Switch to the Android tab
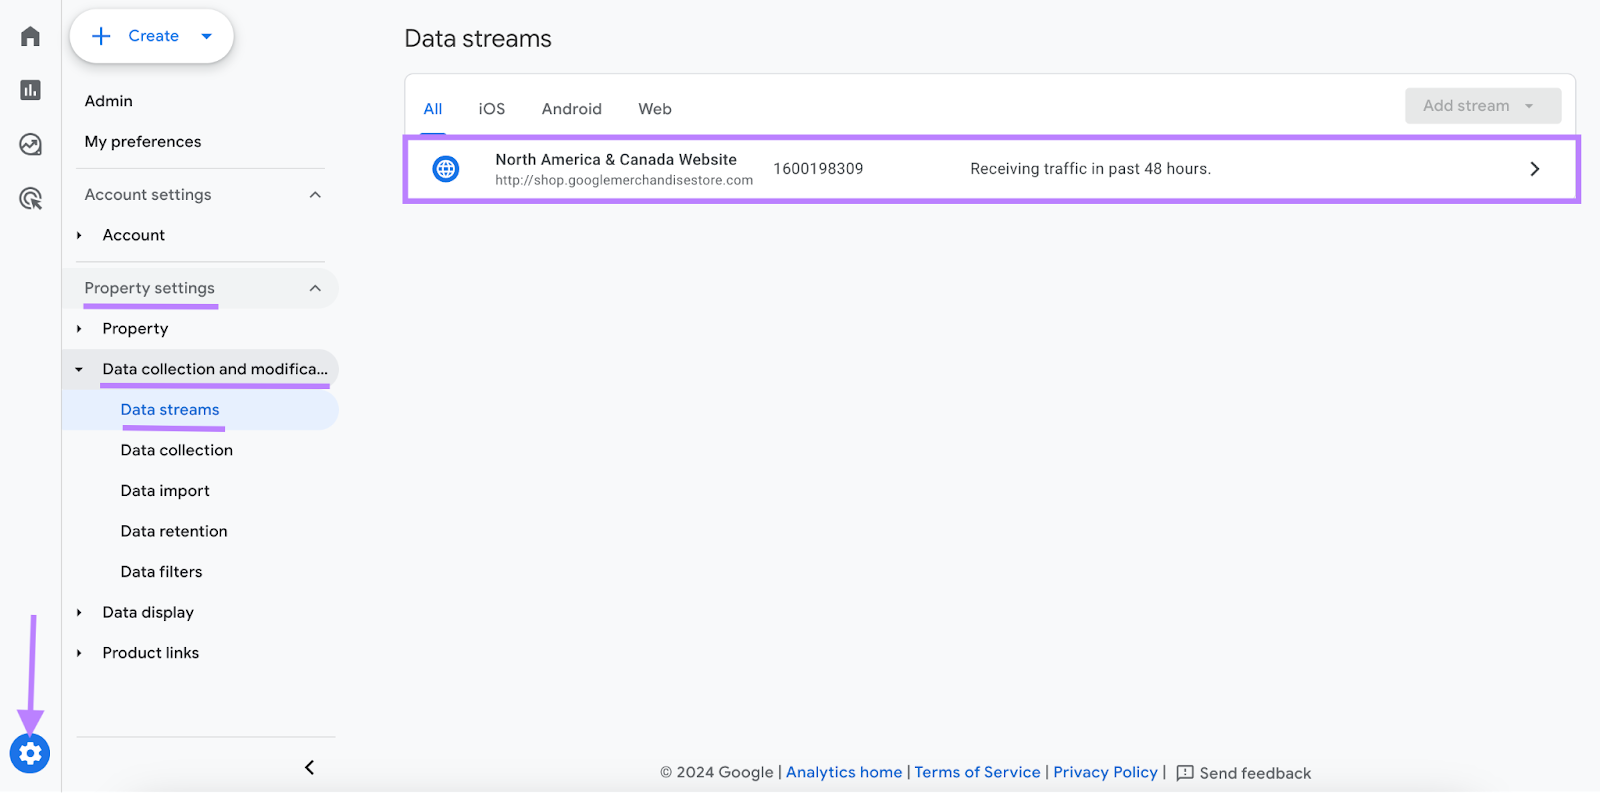Viewport: 1600px width, 793px height. [x=572, y=109]
